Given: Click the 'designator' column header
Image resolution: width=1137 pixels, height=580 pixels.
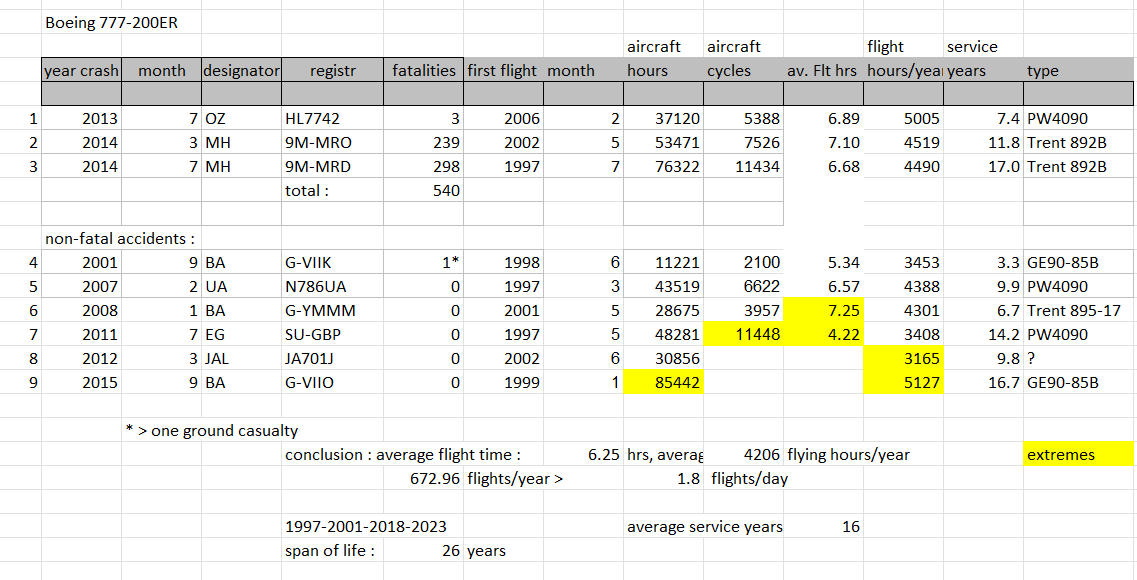Looking at the screenshot, I should (x=241, y=70).
